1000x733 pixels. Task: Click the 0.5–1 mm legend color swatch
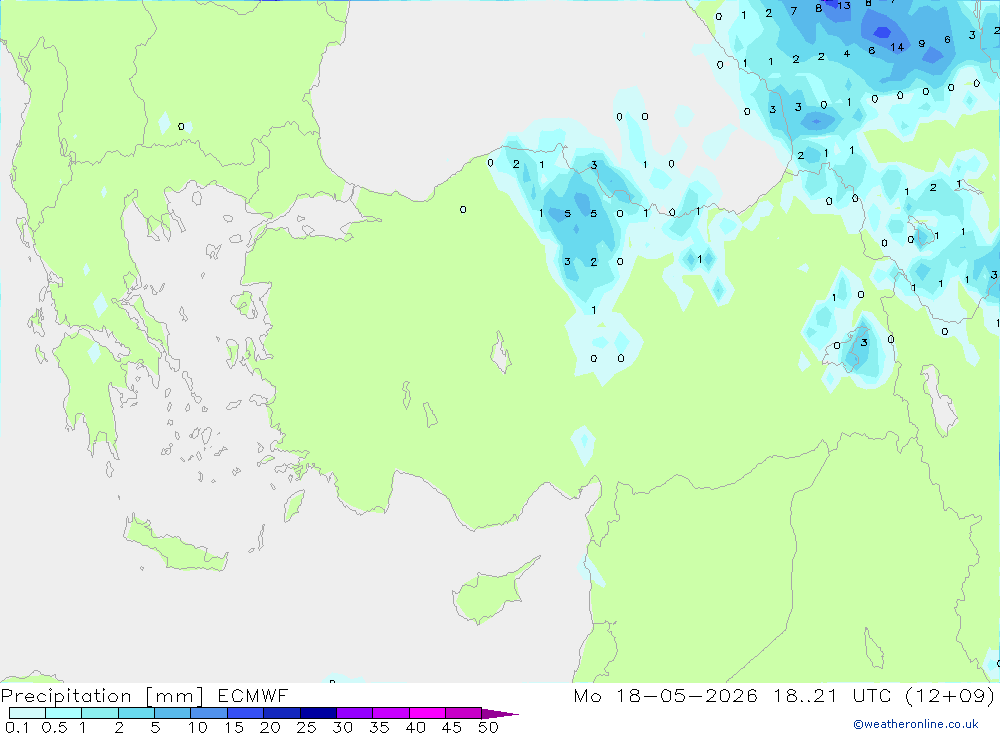[x=63, y=713]
